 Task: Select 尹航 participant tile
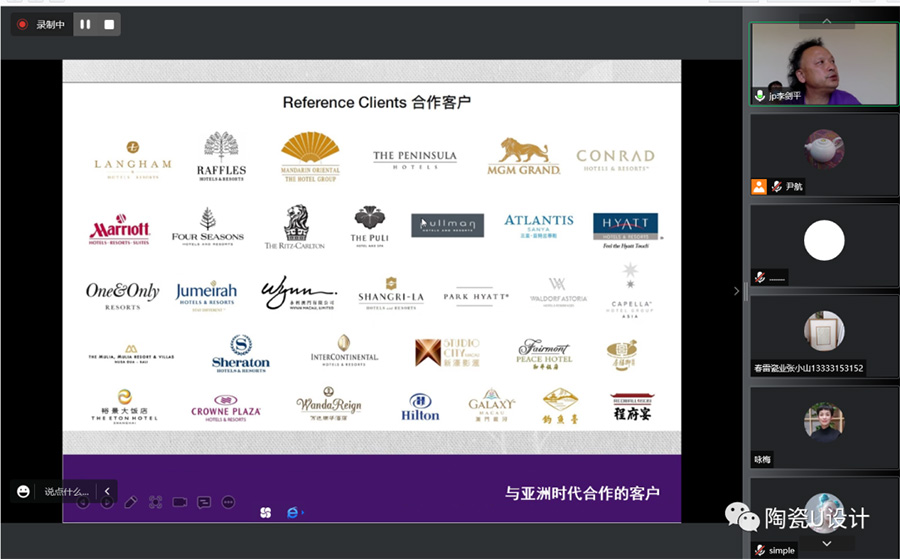[823, 152]
